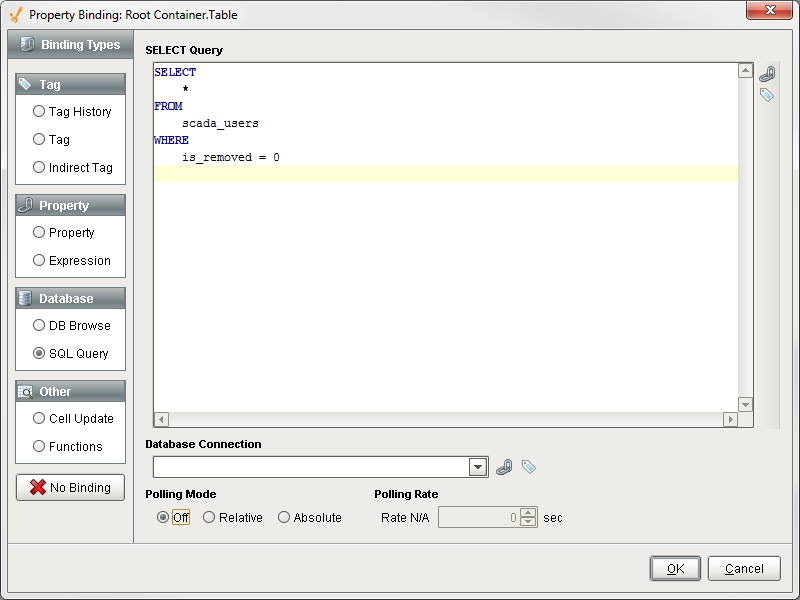
Task: Set Polling Mode to Relative
Action: click(x=209, y=517)
